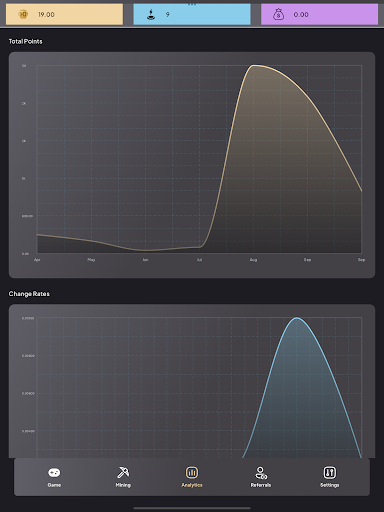384x512 pixels.
Task: Tap the Analytics tab label
Action: coord(192,485)
